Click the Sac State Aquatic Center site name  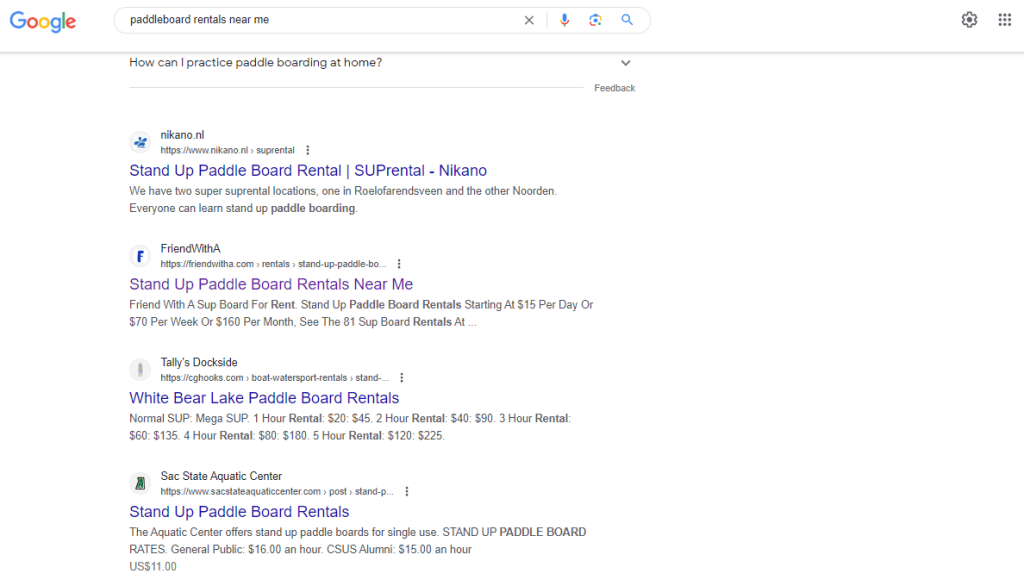221,476
